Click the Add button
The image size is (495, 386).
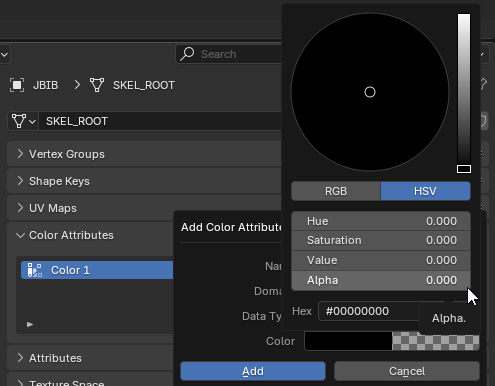tap(253, 371)
